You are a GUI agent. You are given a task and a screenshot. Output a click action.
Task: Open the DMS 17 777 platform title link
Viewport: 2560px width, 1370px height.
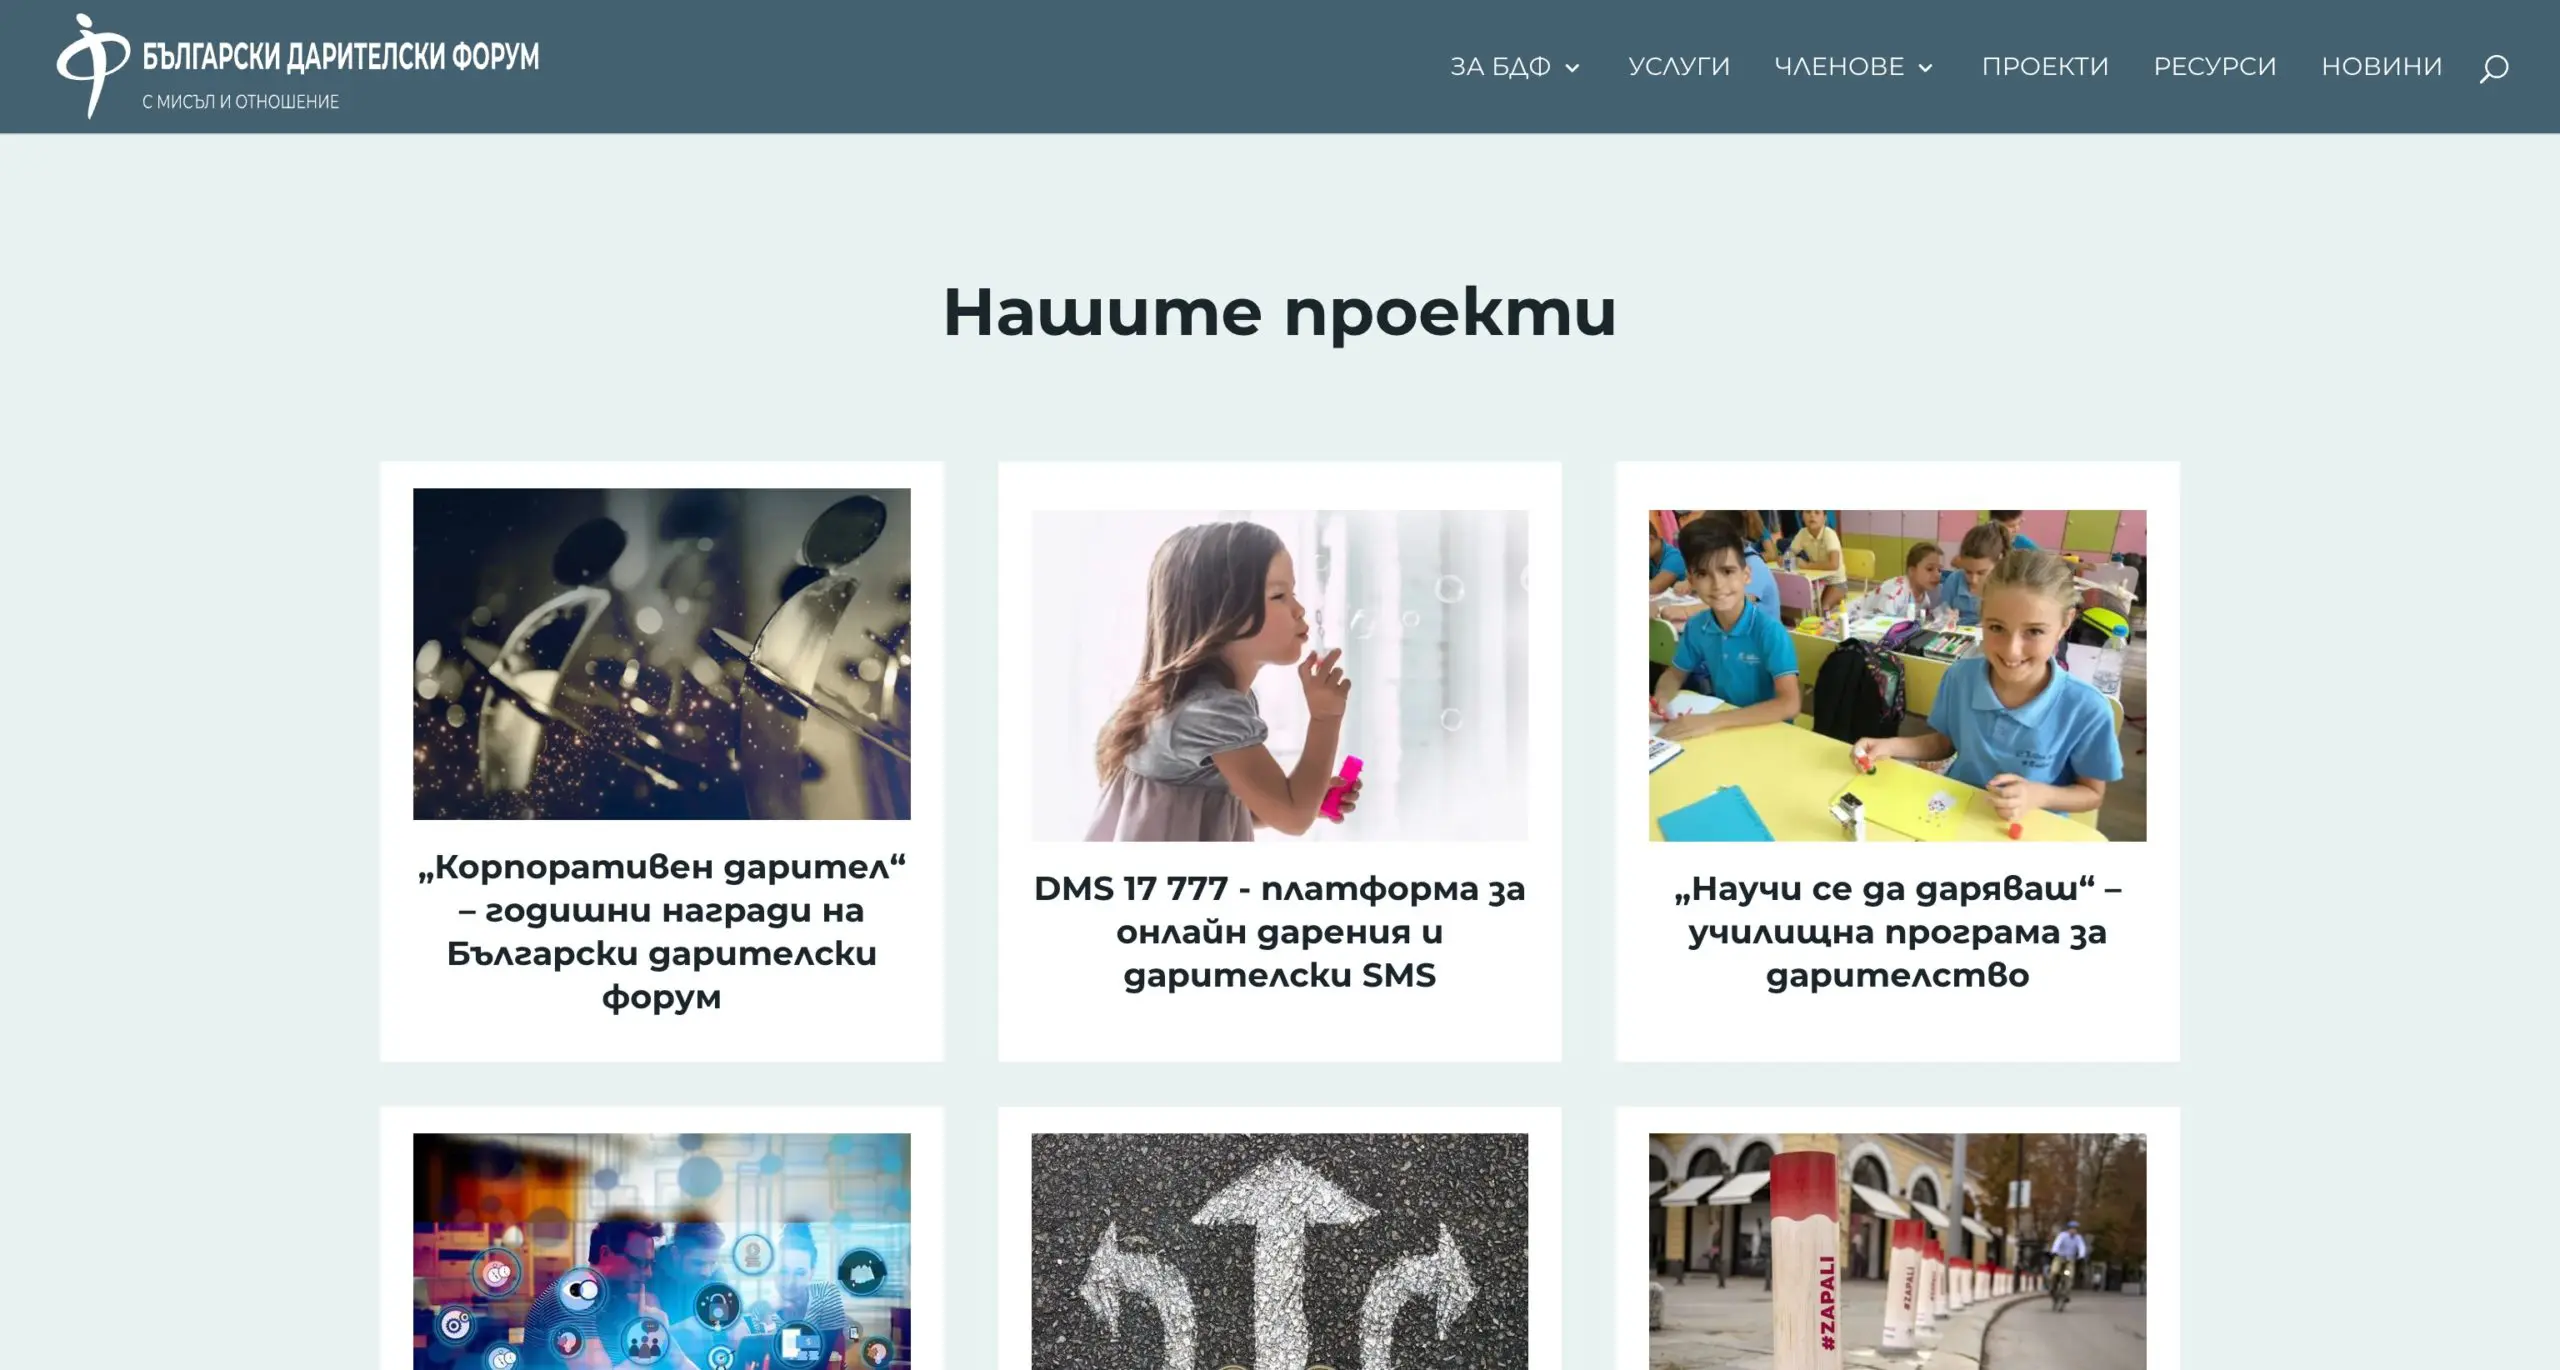1280,931
